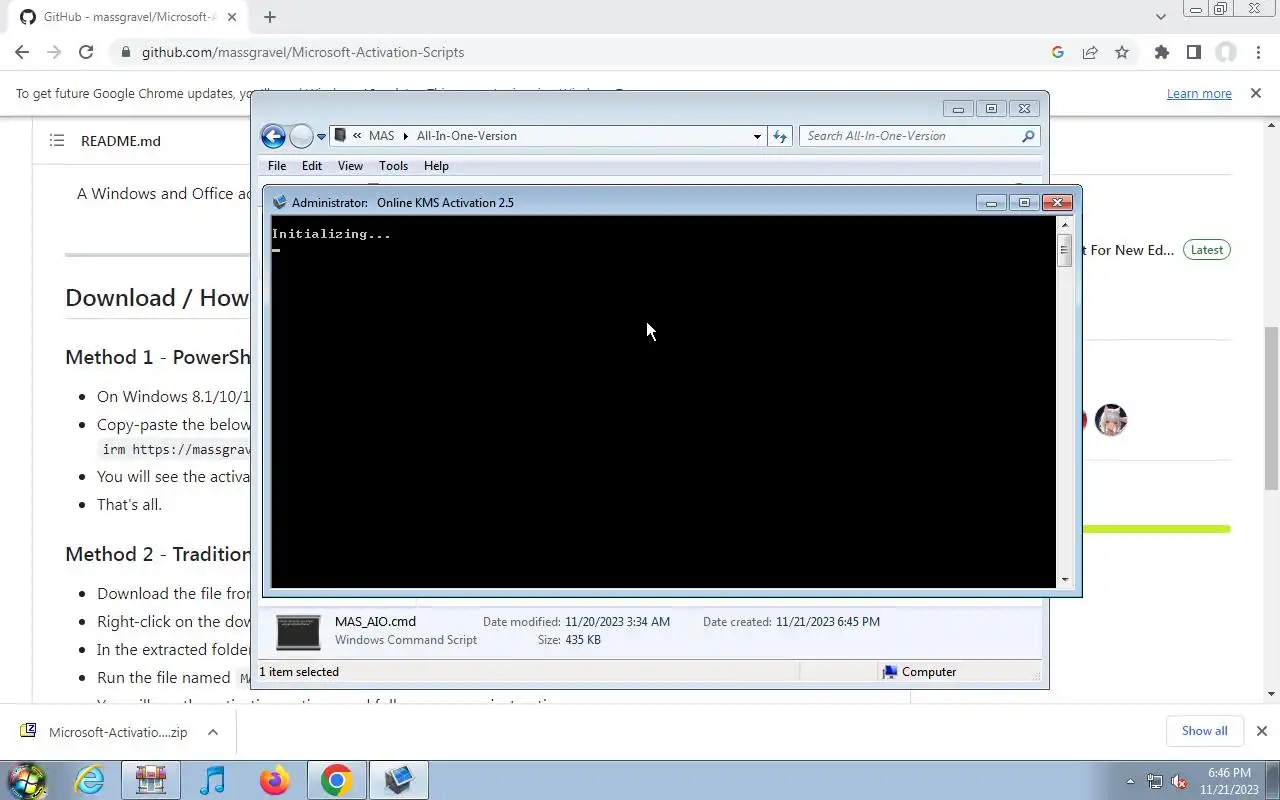Viewport: 1280px width, 800px height.
Task: Open the Explorer Edit menu
Action: 312,166
